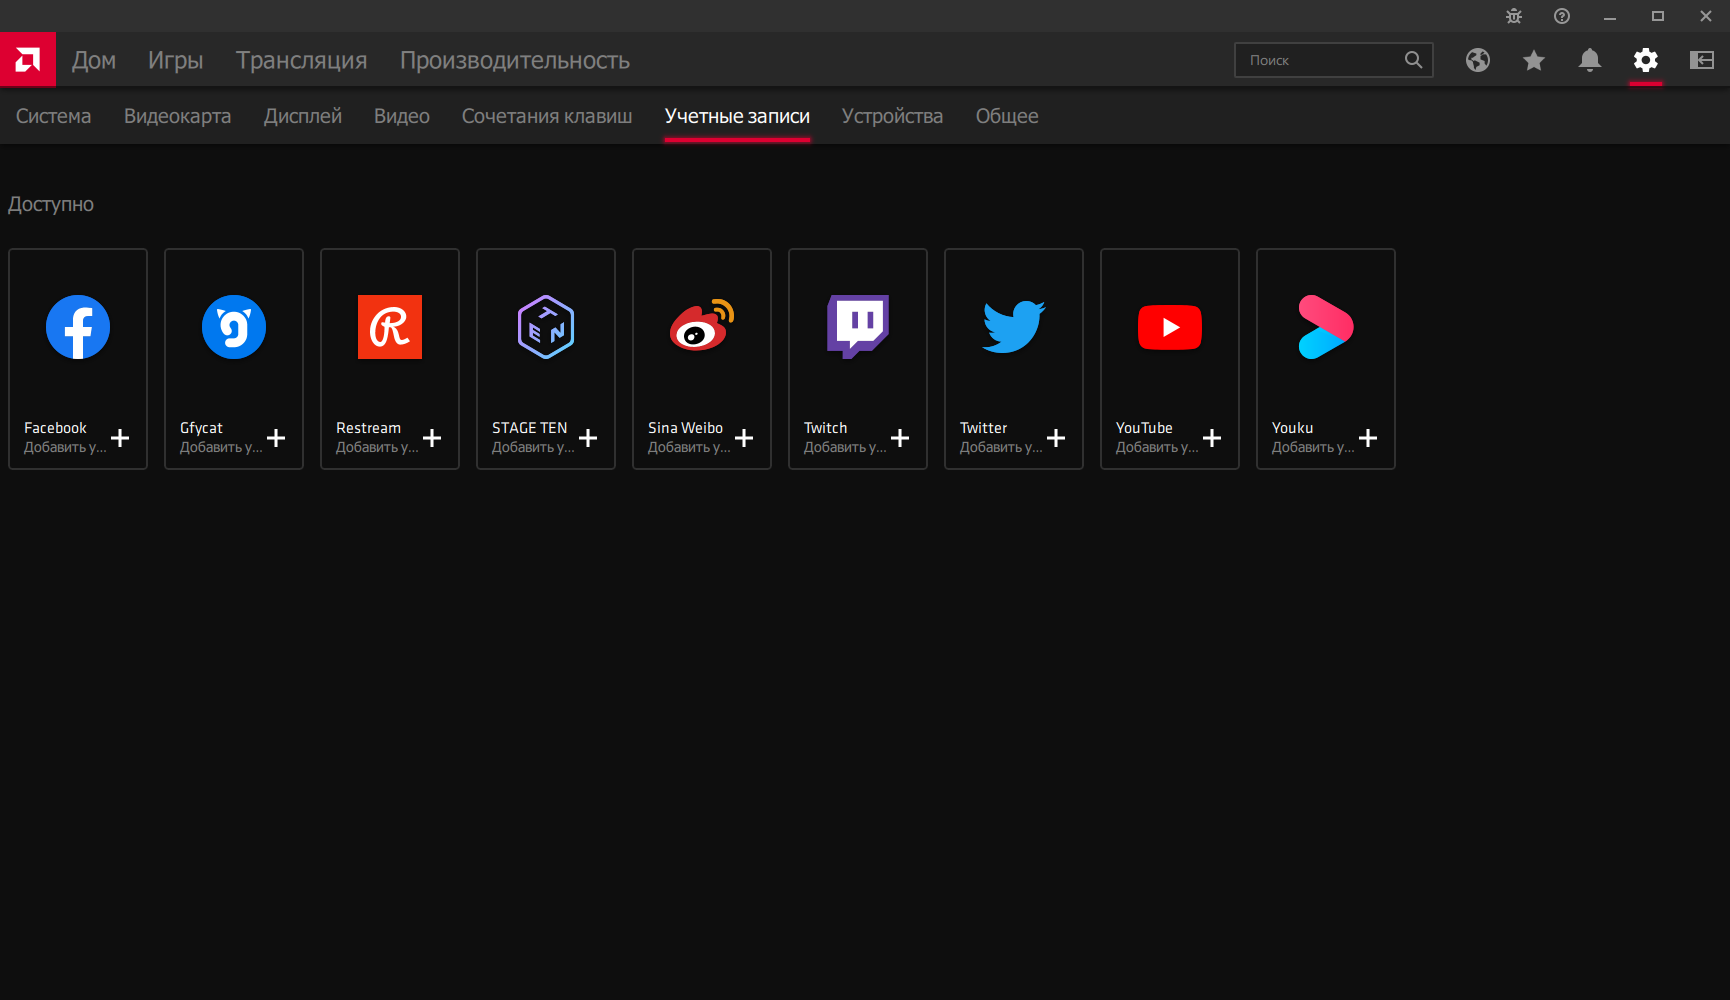Switch to the Видеокарта tab
This screenshot has height=1000, width=1730.
[178, 116]
